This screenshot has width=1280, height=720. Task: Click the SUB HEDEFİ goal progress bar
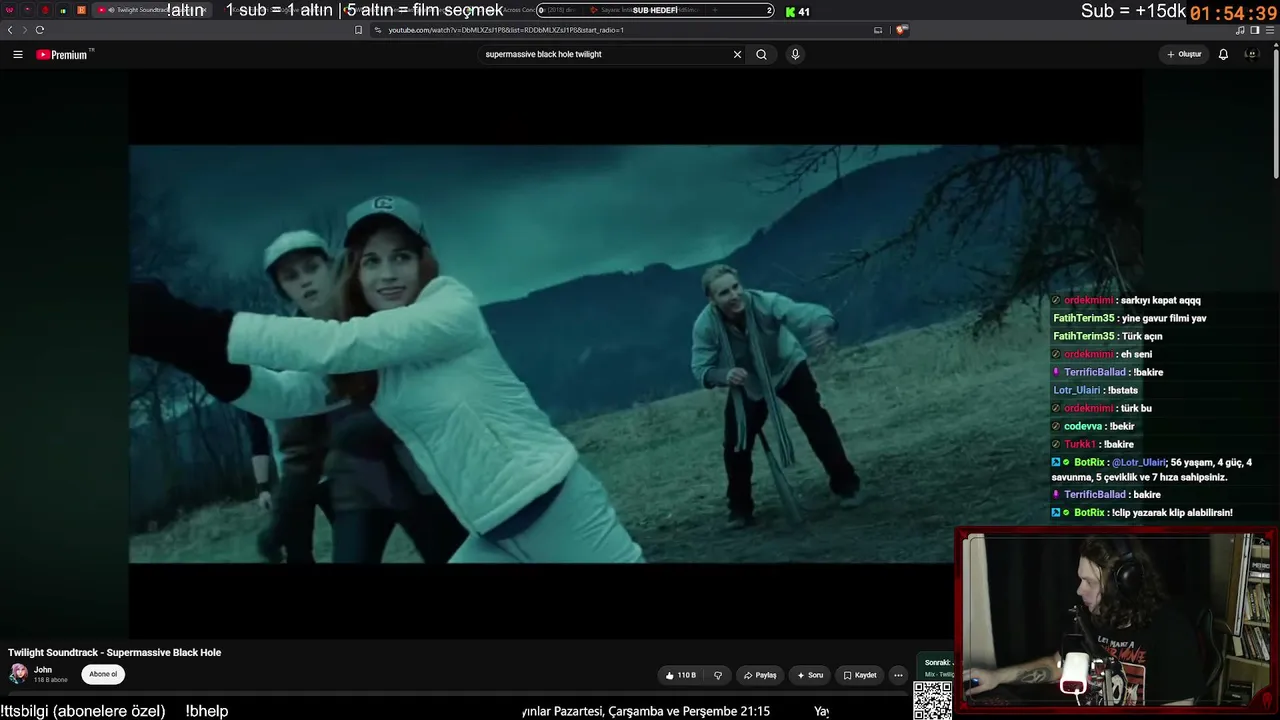(x=656, y=10)
